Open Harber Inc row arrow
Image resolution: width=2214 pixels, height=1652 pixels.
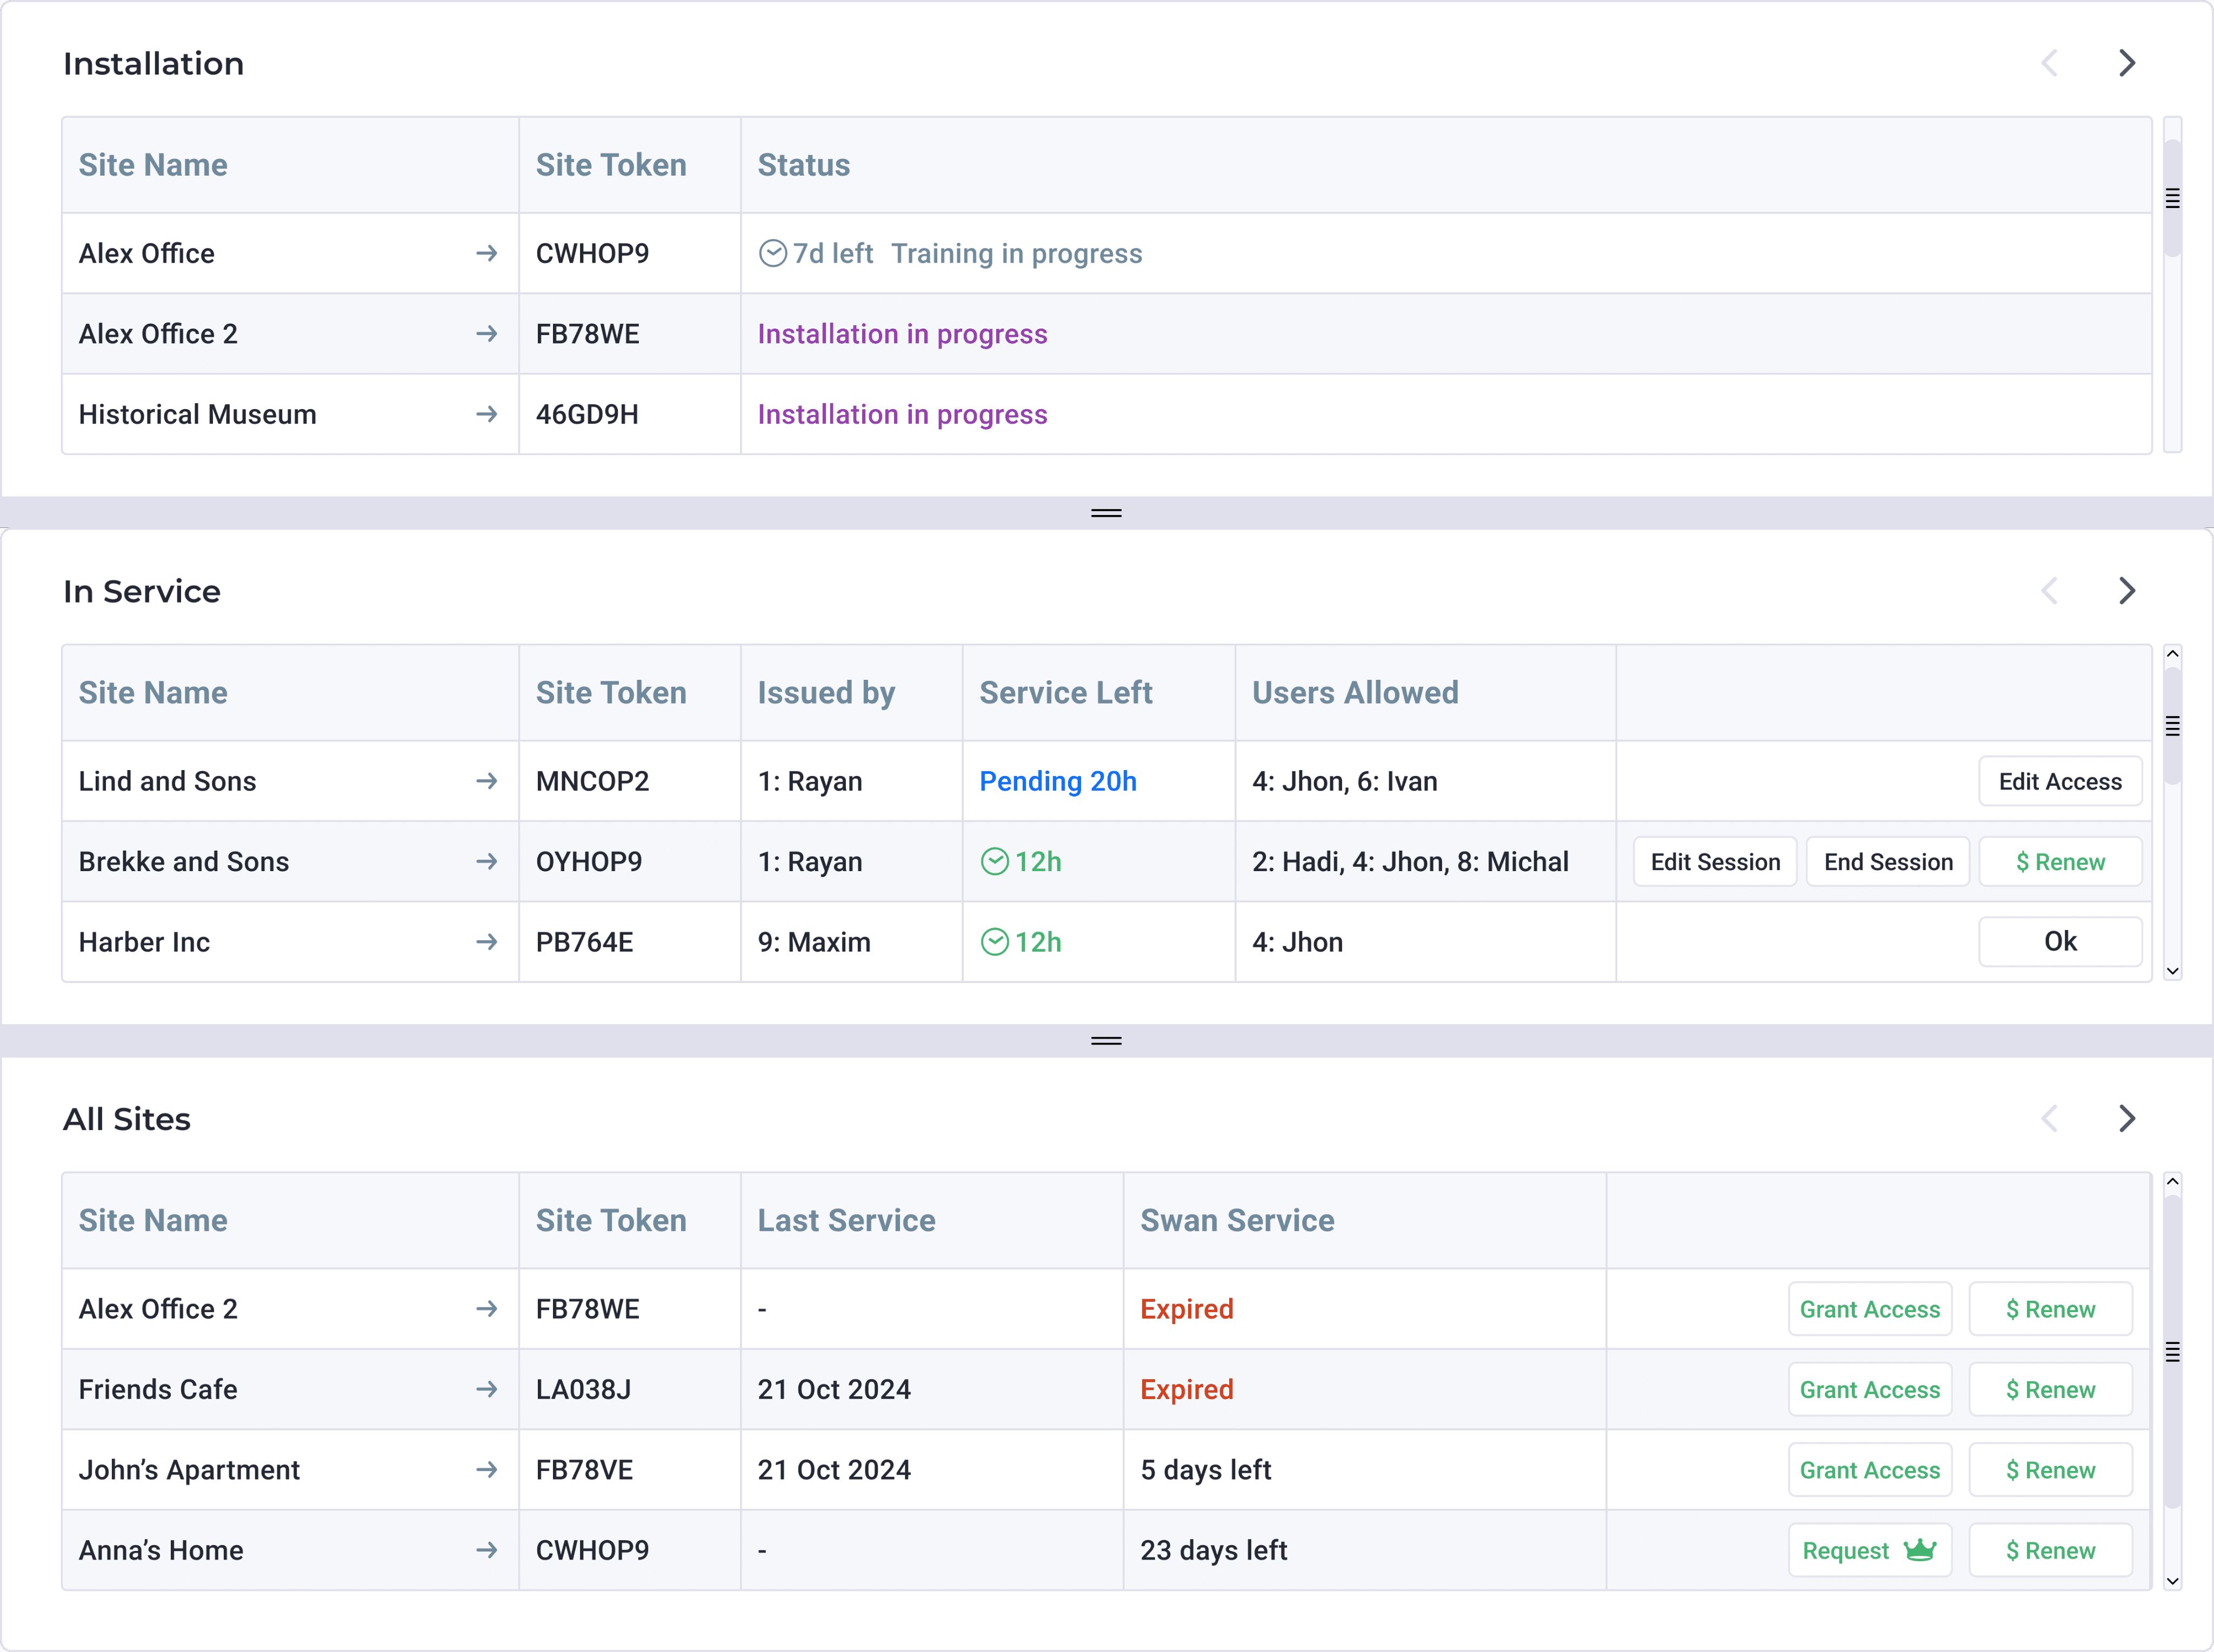click(486, 942)
